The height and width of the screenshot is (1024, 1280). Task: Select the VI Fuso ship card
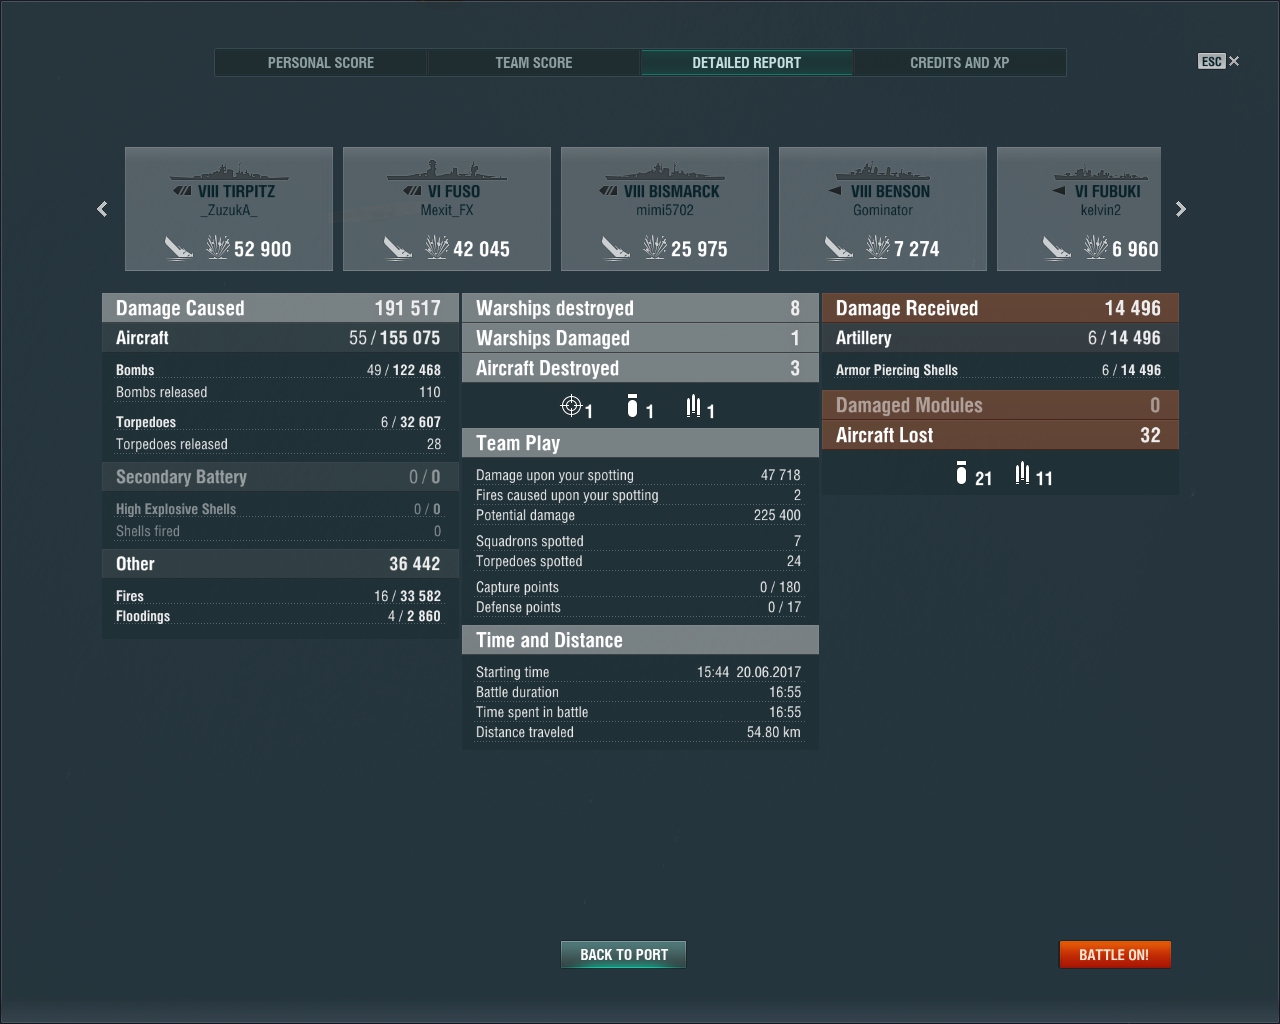447,209
